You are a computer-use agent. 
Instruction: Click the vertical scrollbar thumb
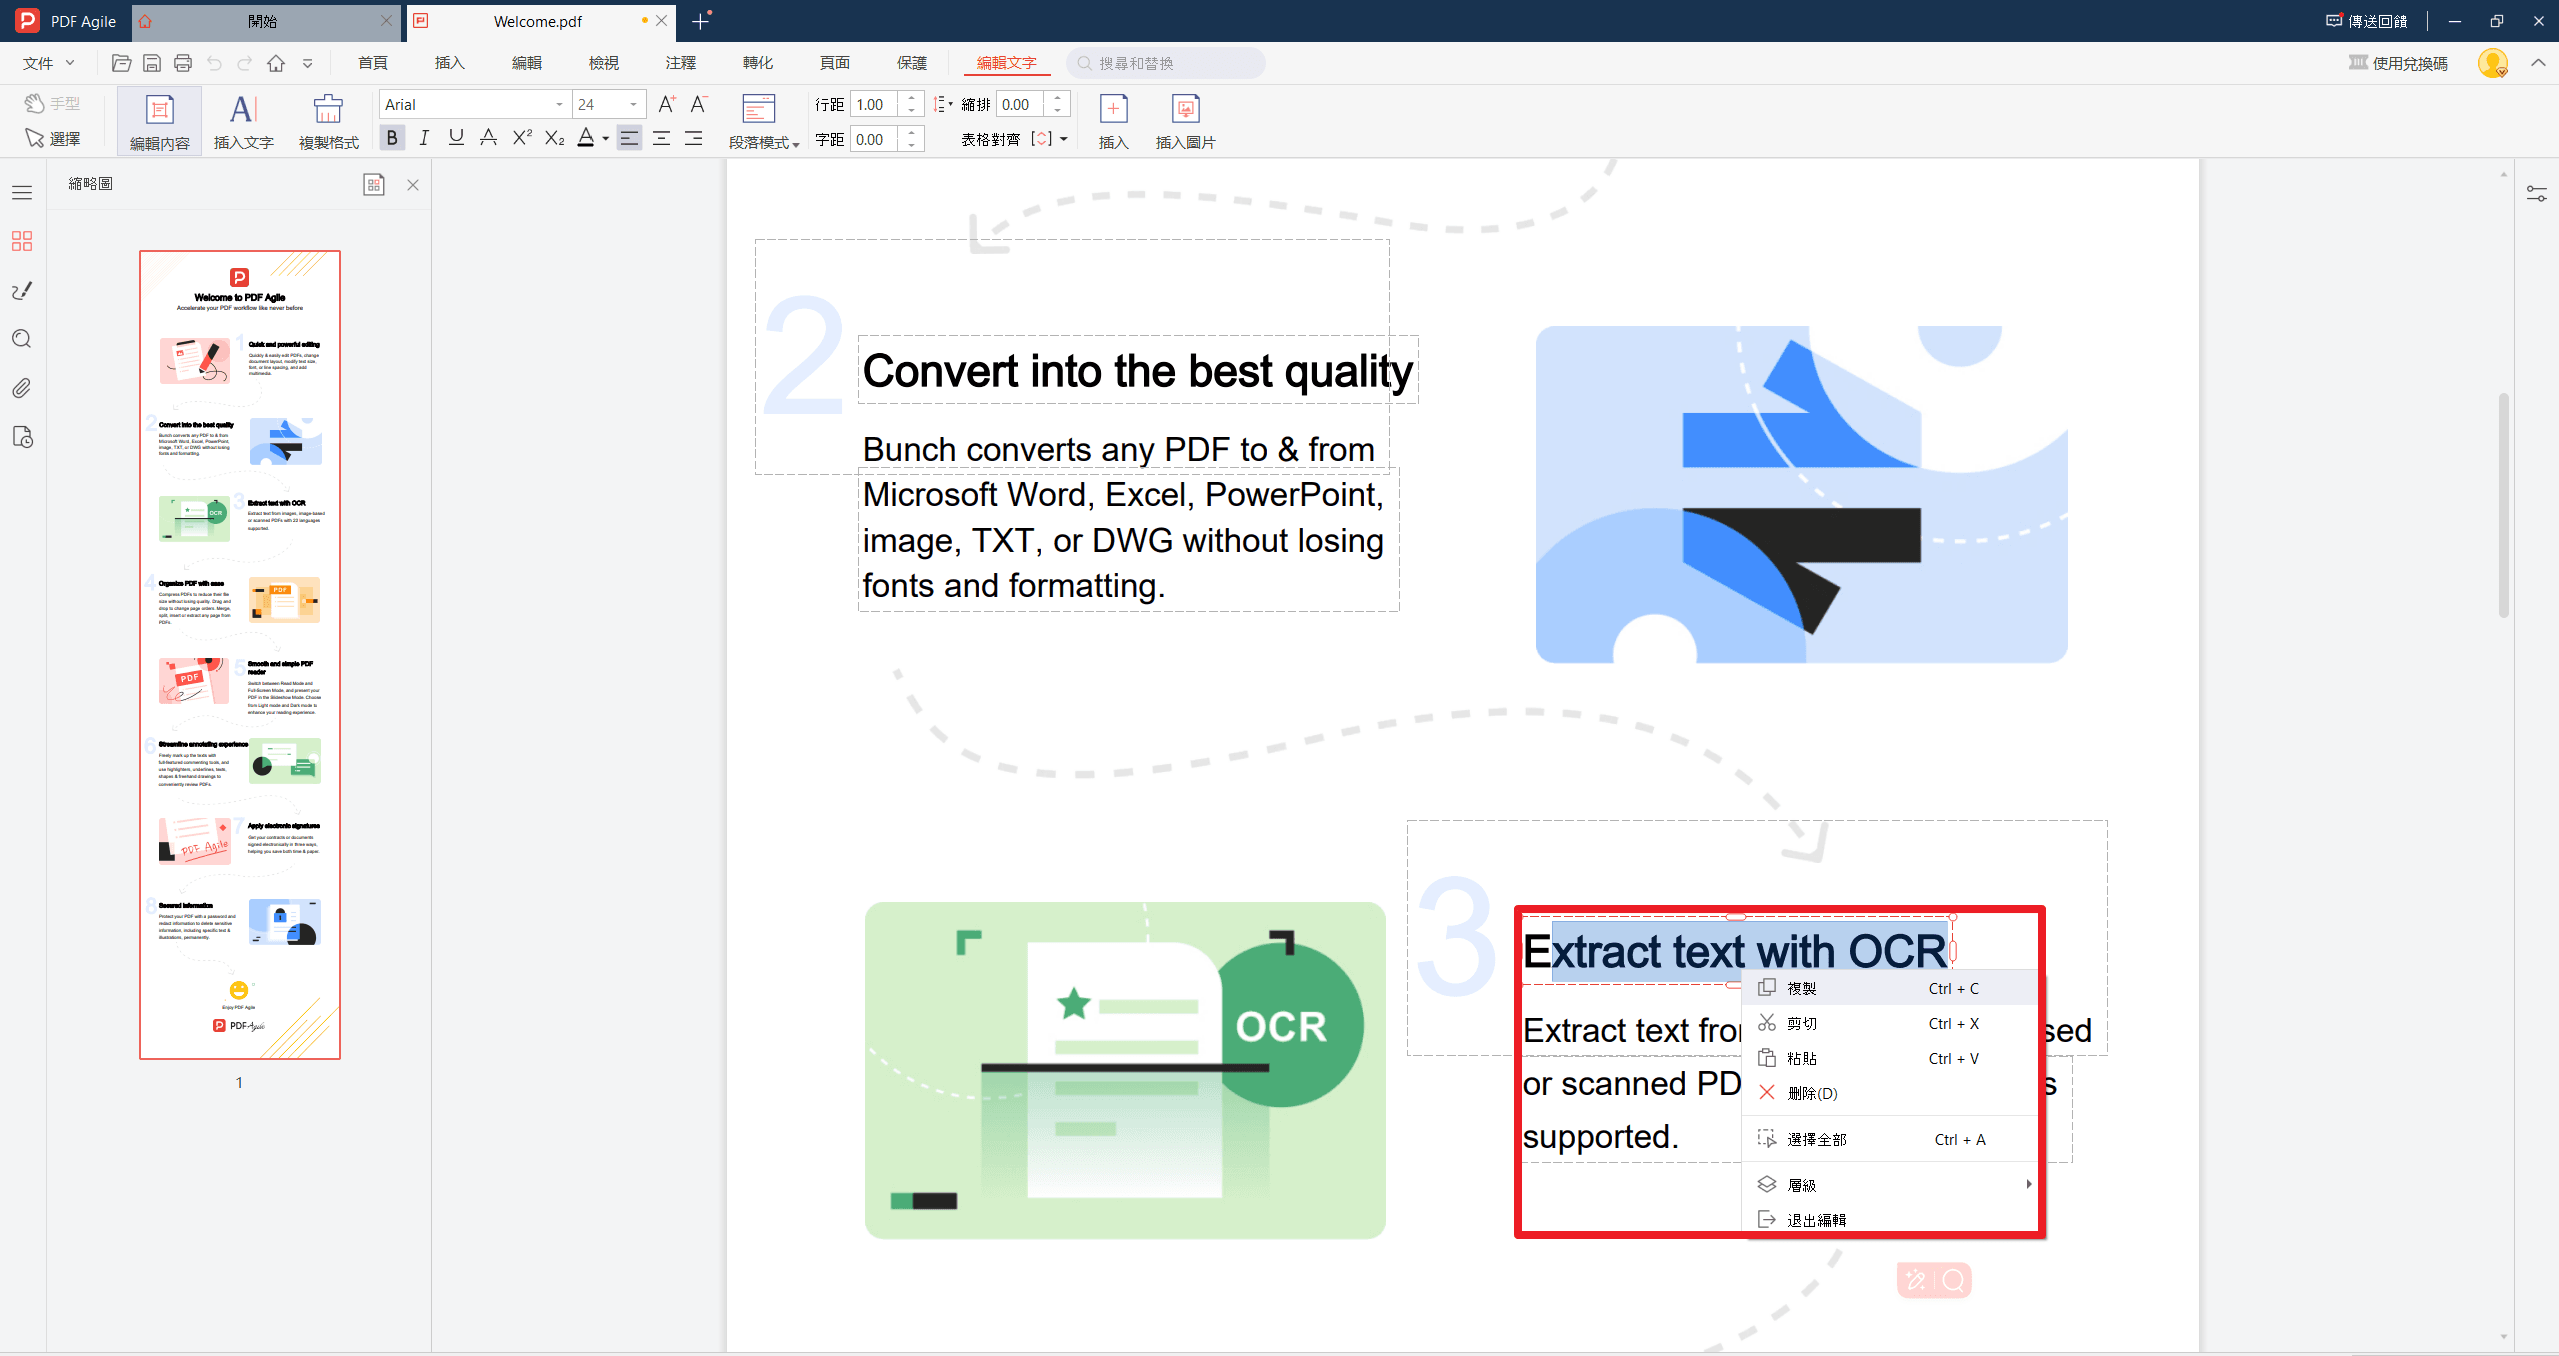[x=2503, y=505]
